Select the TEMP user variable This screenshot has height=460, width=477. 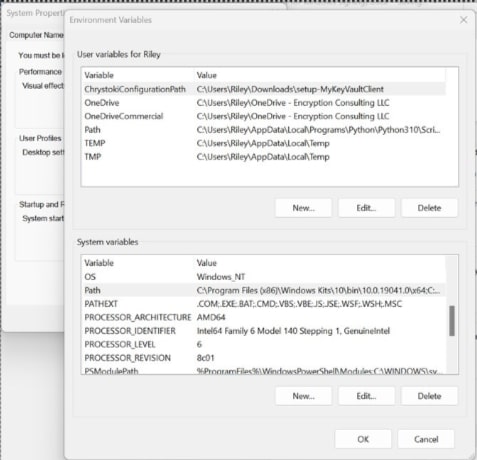[x=263, y=143]
